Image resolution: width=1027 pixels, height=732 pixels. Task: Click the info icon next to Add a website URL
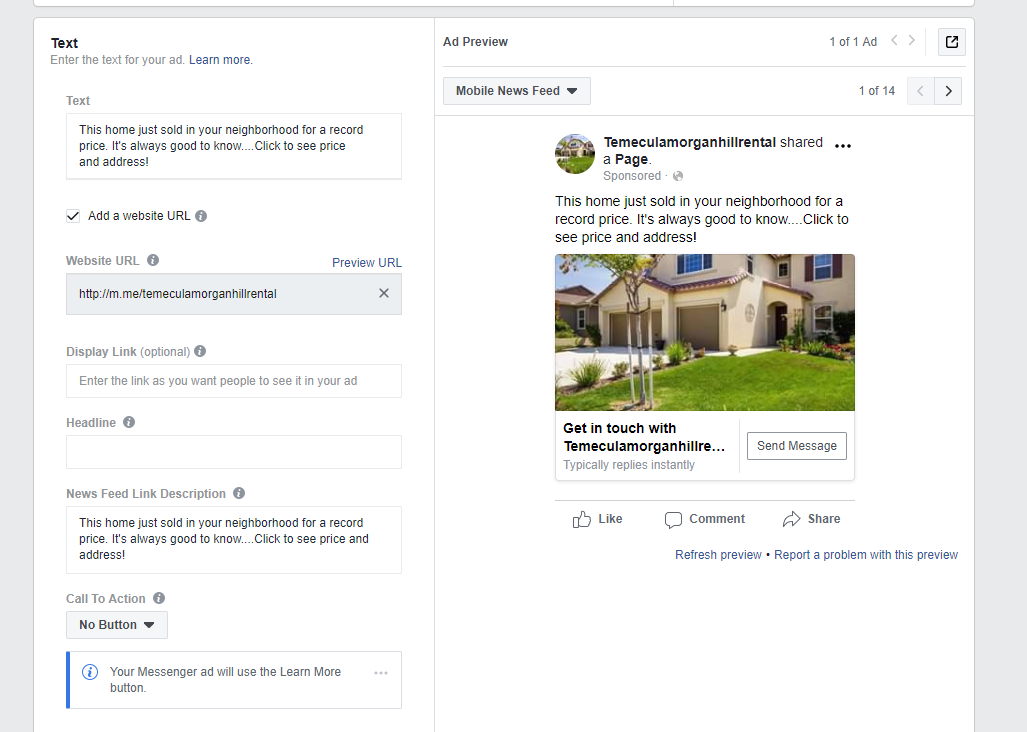point(201,216)
